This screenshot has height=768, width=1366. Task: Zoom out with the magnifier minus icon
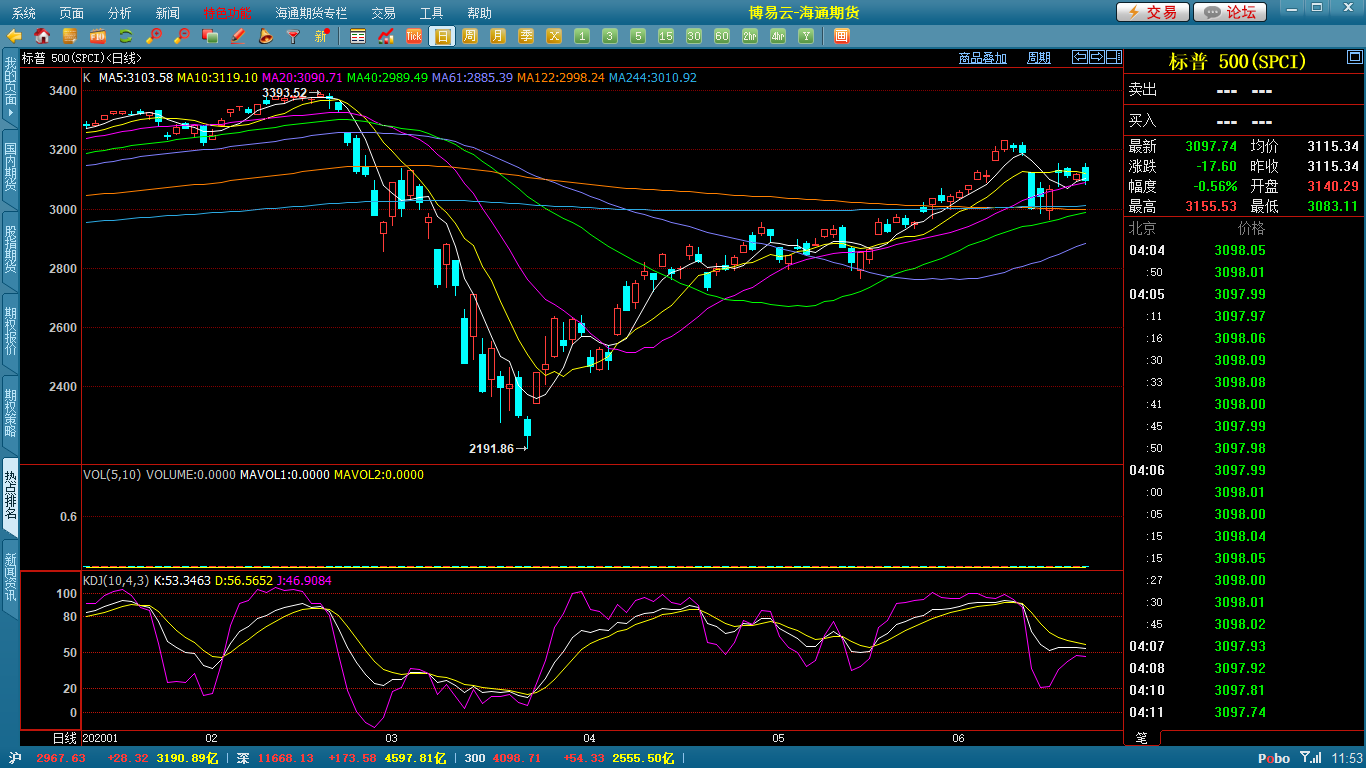pos(182,36)
